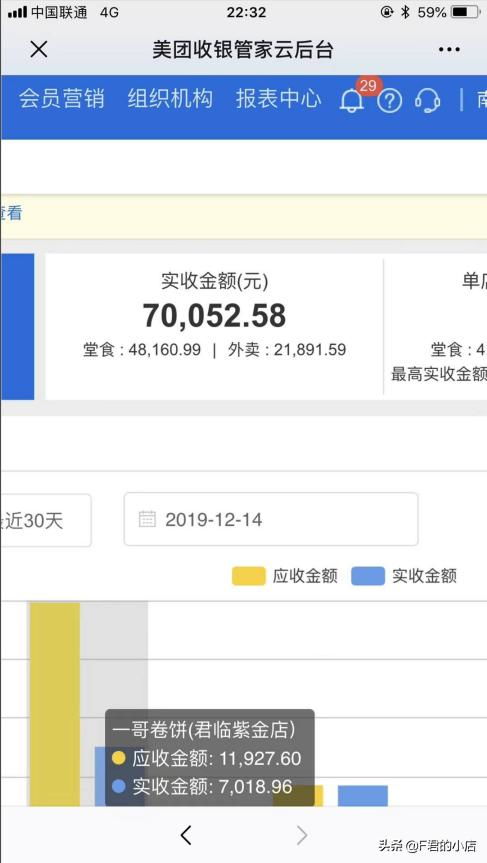Toggle 实收金额 blue legend swatch

pyautogui.click(x=368, y=576)
